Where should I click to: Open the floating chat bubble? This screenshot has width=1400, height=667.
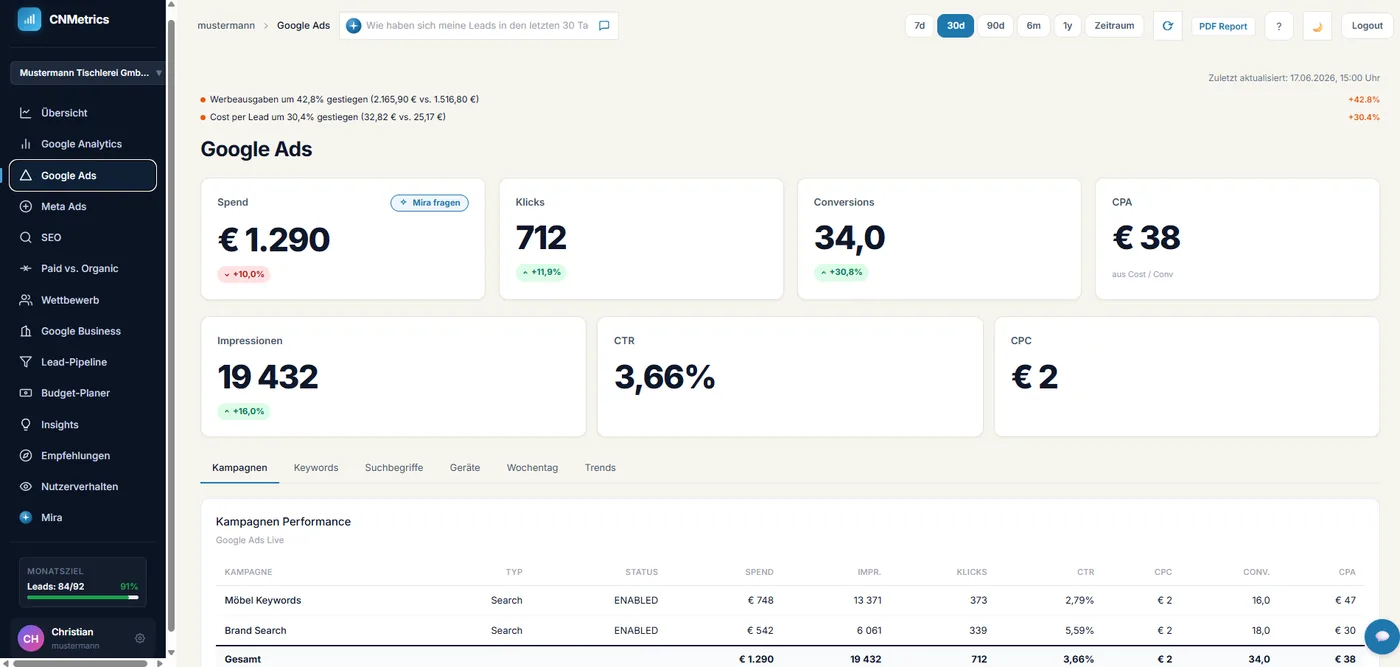[1382, 636]
